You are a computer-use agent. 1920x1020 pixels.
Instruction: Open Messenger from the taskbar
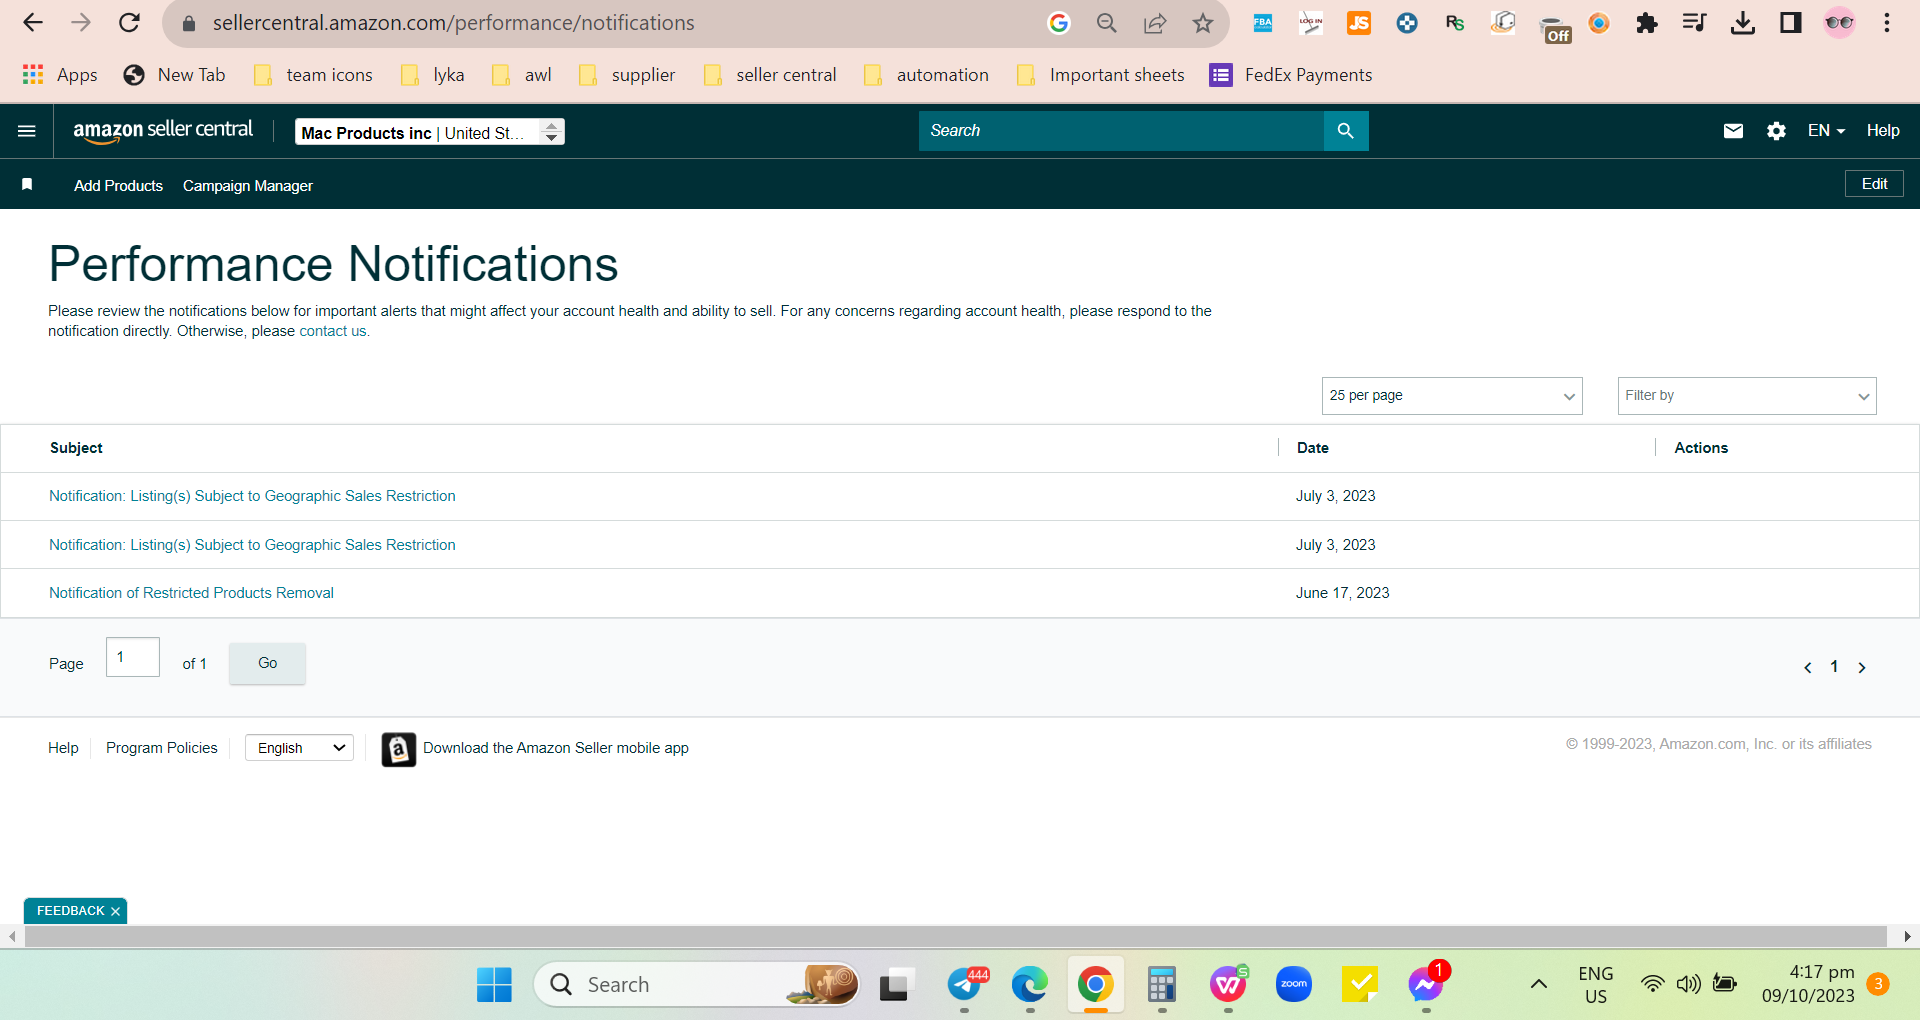coord(1426,985)
